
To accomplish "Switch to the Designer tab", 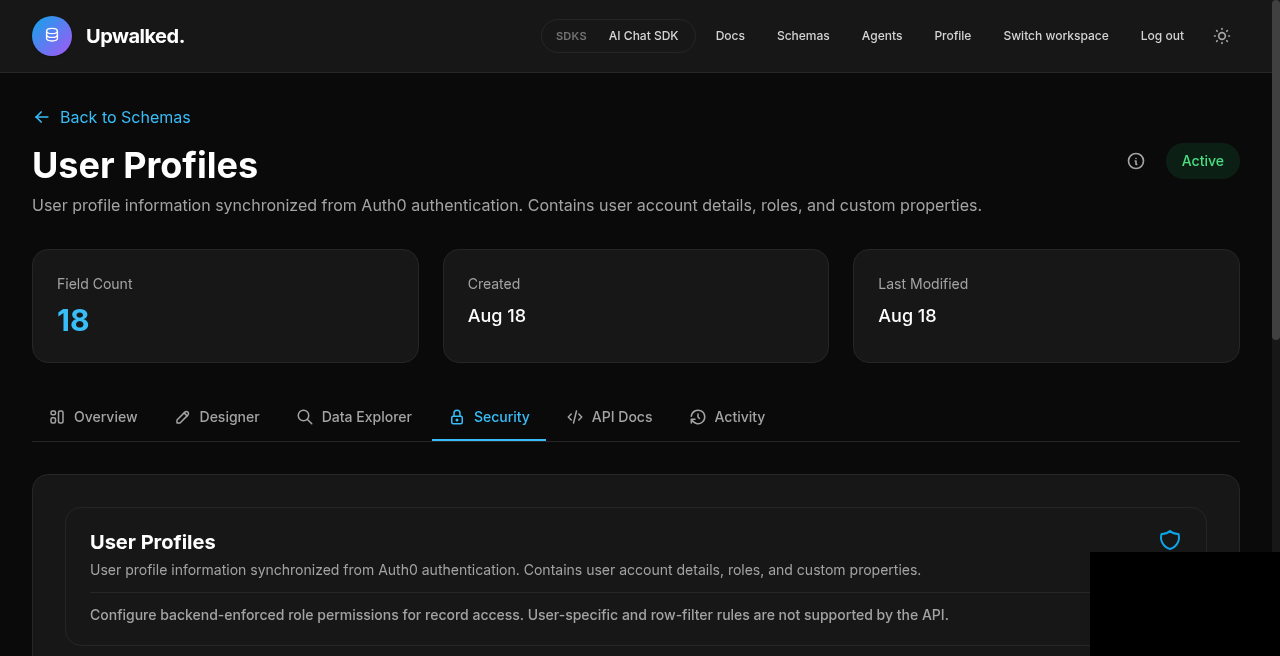I will click(x=217, y=417).
